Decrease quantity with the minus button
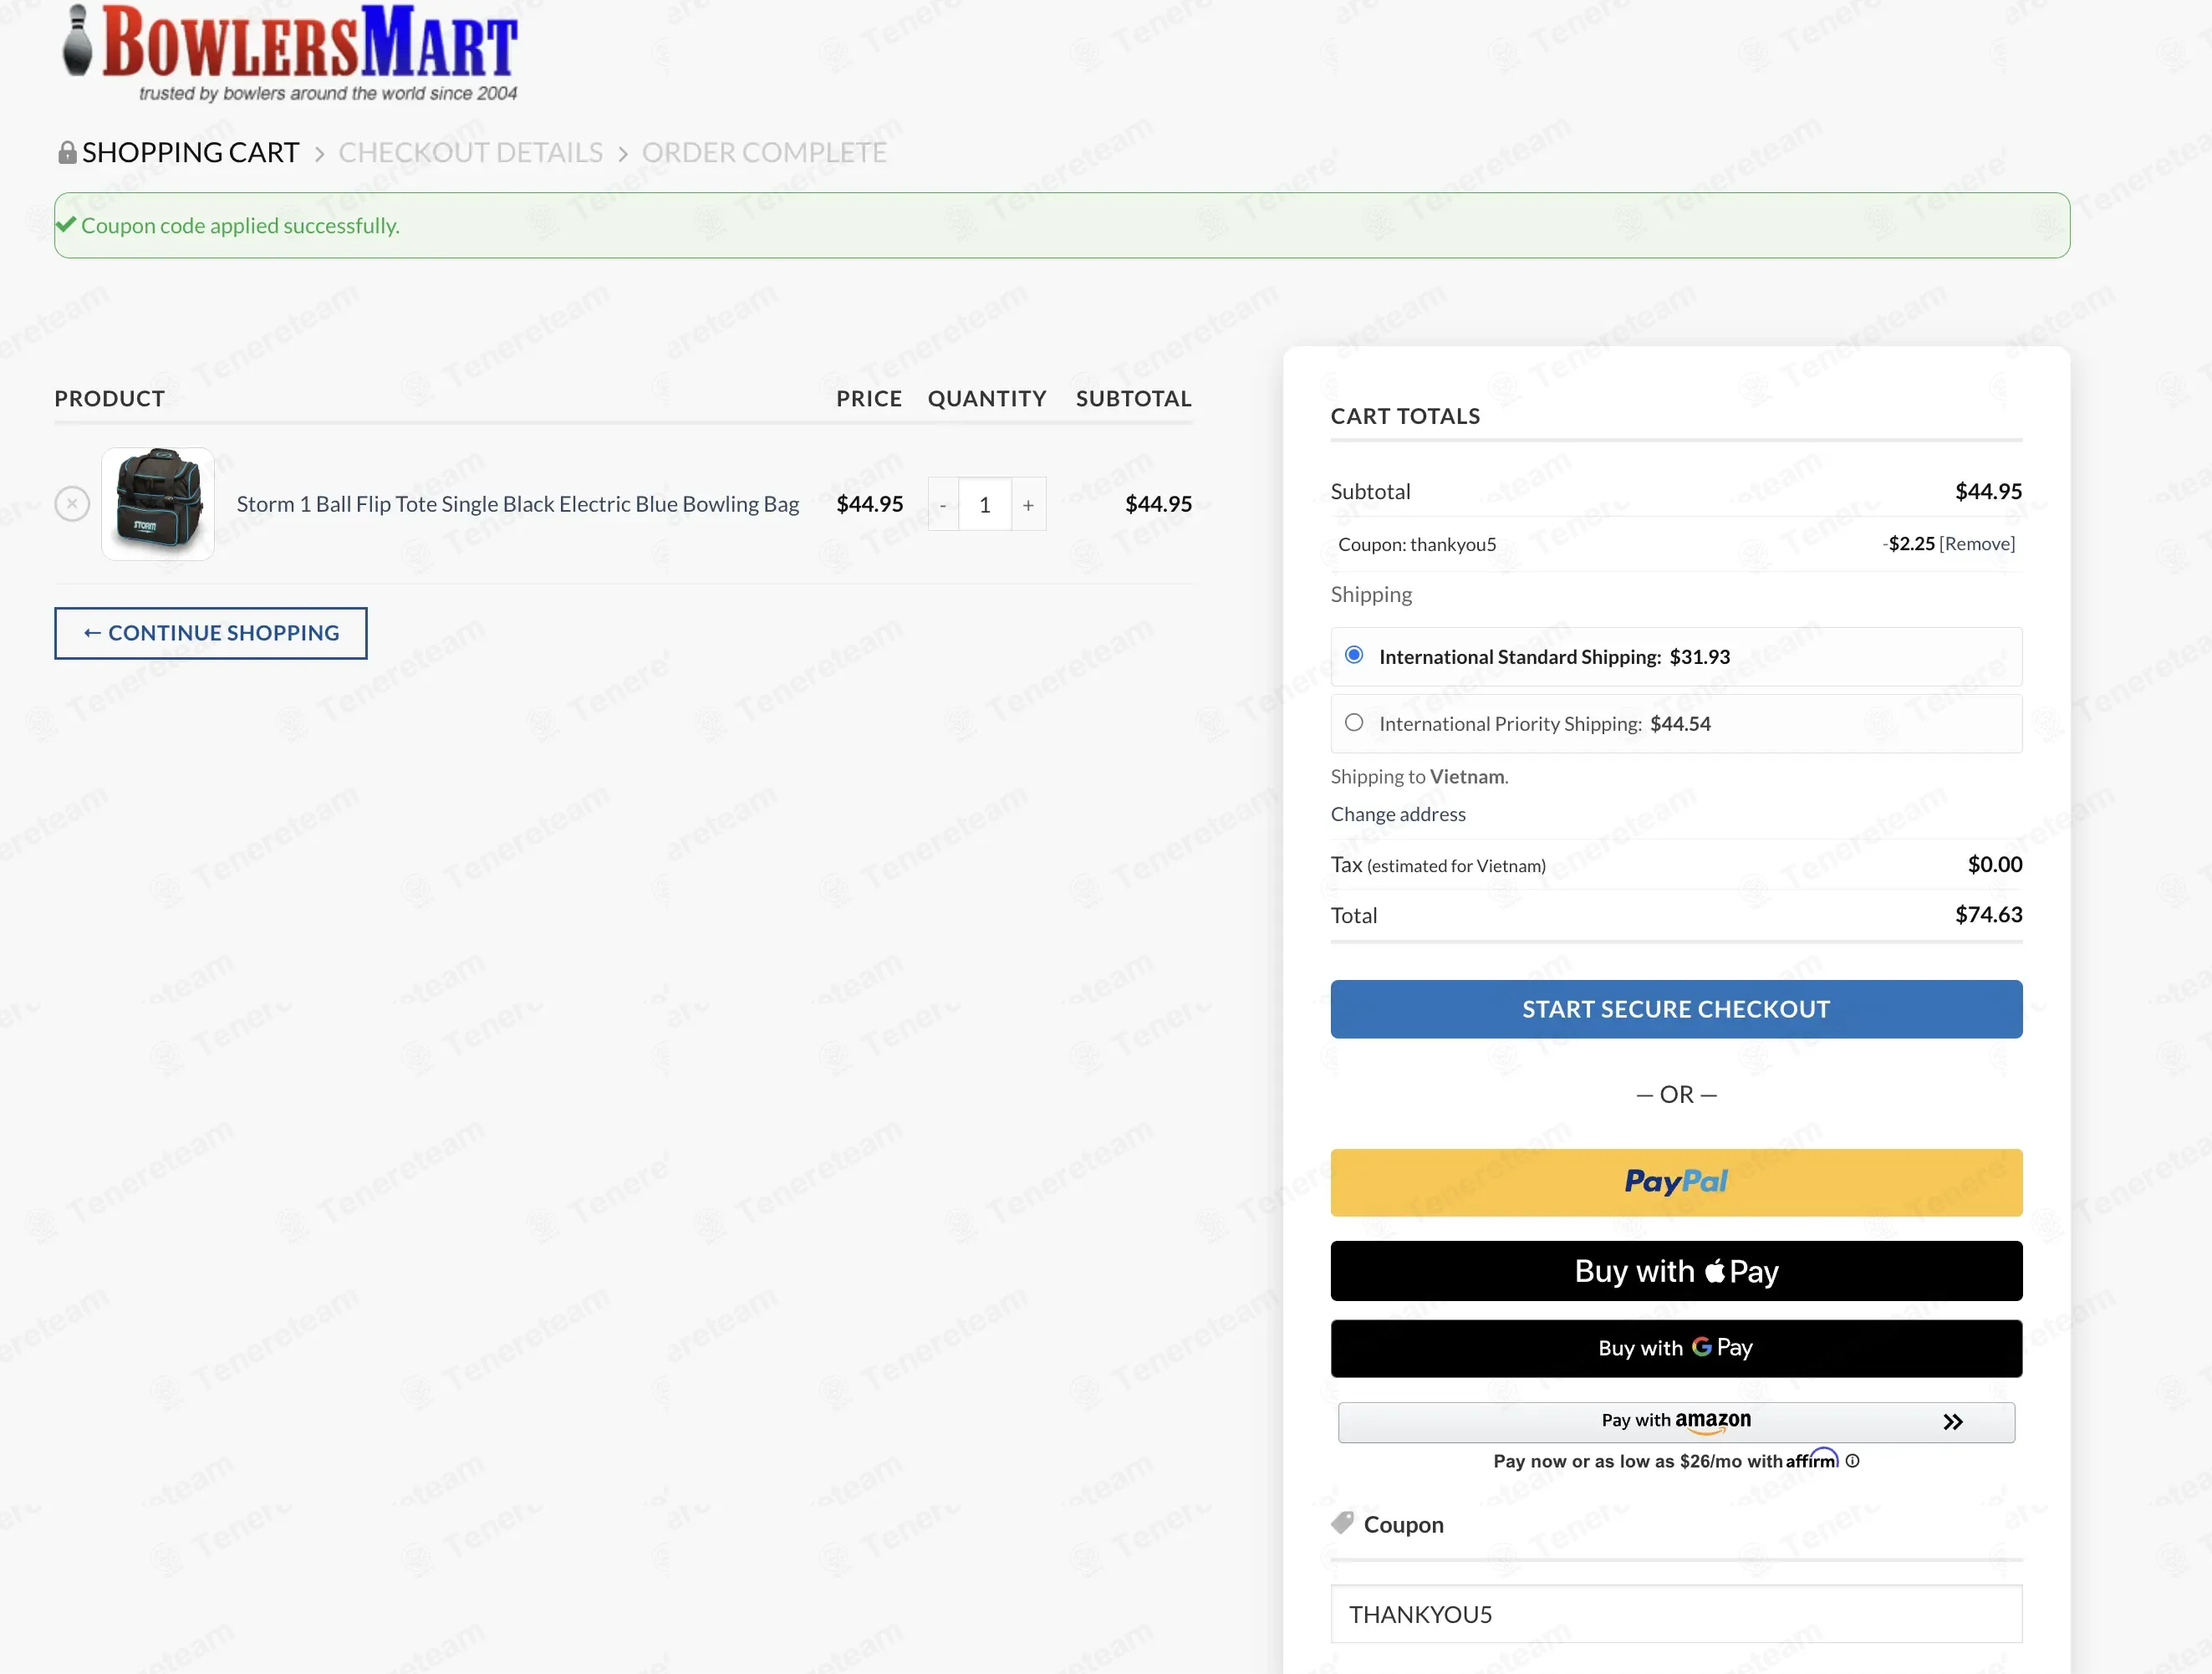Image resolution: width=2212 pixels, height=1674 pixels. tap(943, 505)
